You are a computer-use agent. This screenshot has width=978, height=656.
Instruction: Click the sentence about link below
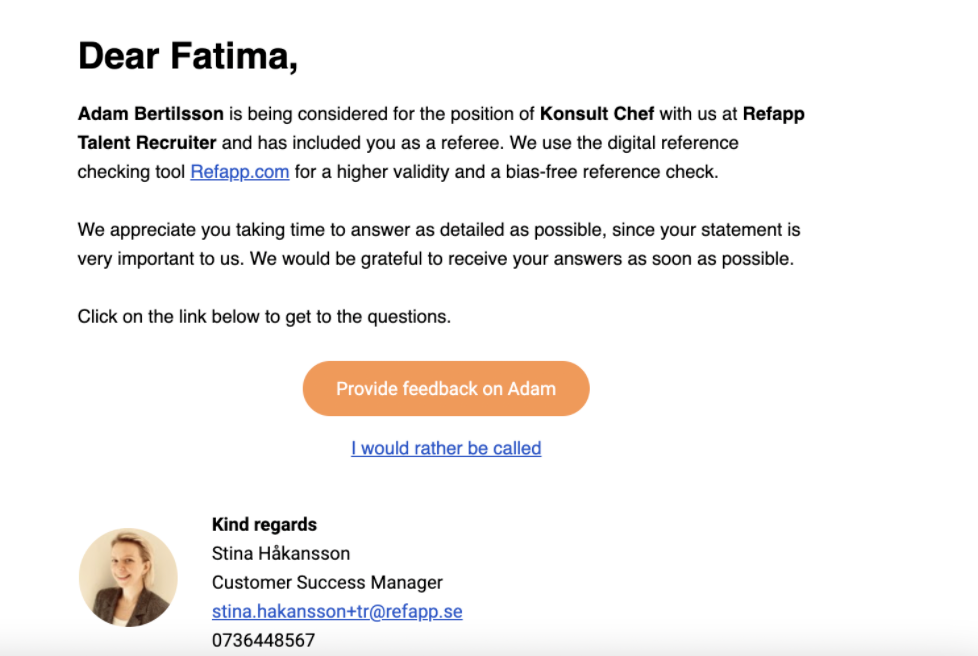point(264,317)
